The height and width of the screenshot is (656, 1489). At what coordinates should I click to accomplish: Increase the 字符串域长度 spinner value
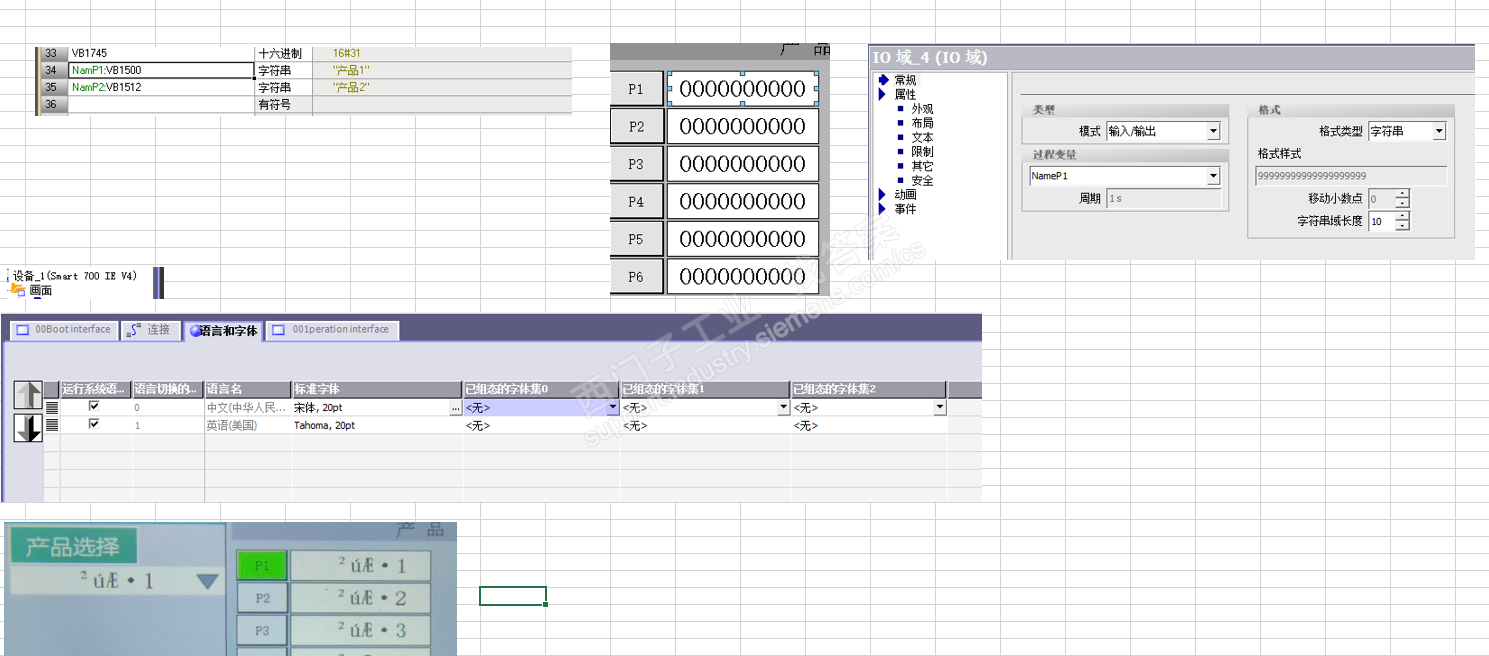point(1402,216)
